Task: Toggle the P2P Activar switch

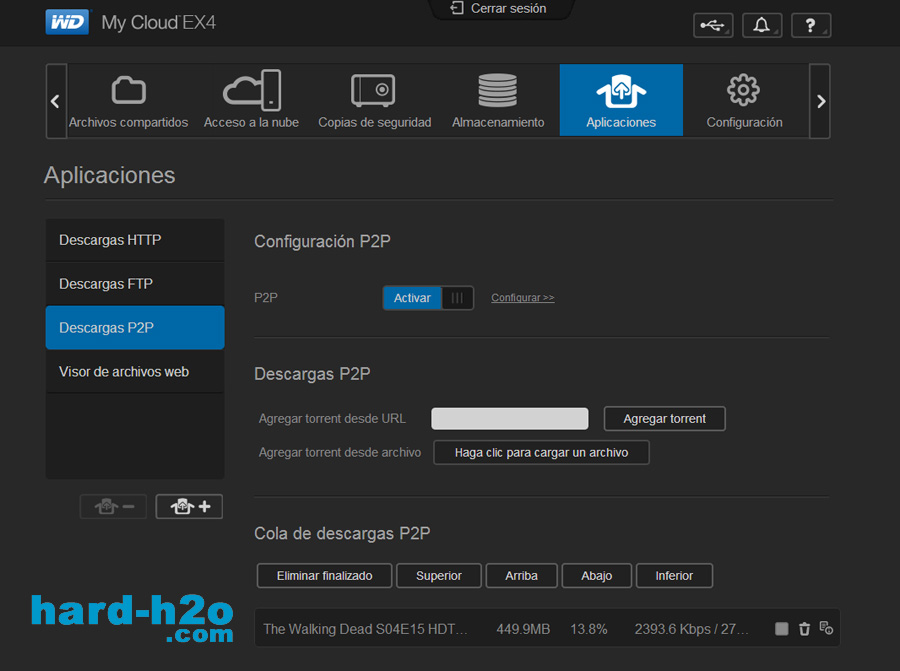Action: coord(428,298)
